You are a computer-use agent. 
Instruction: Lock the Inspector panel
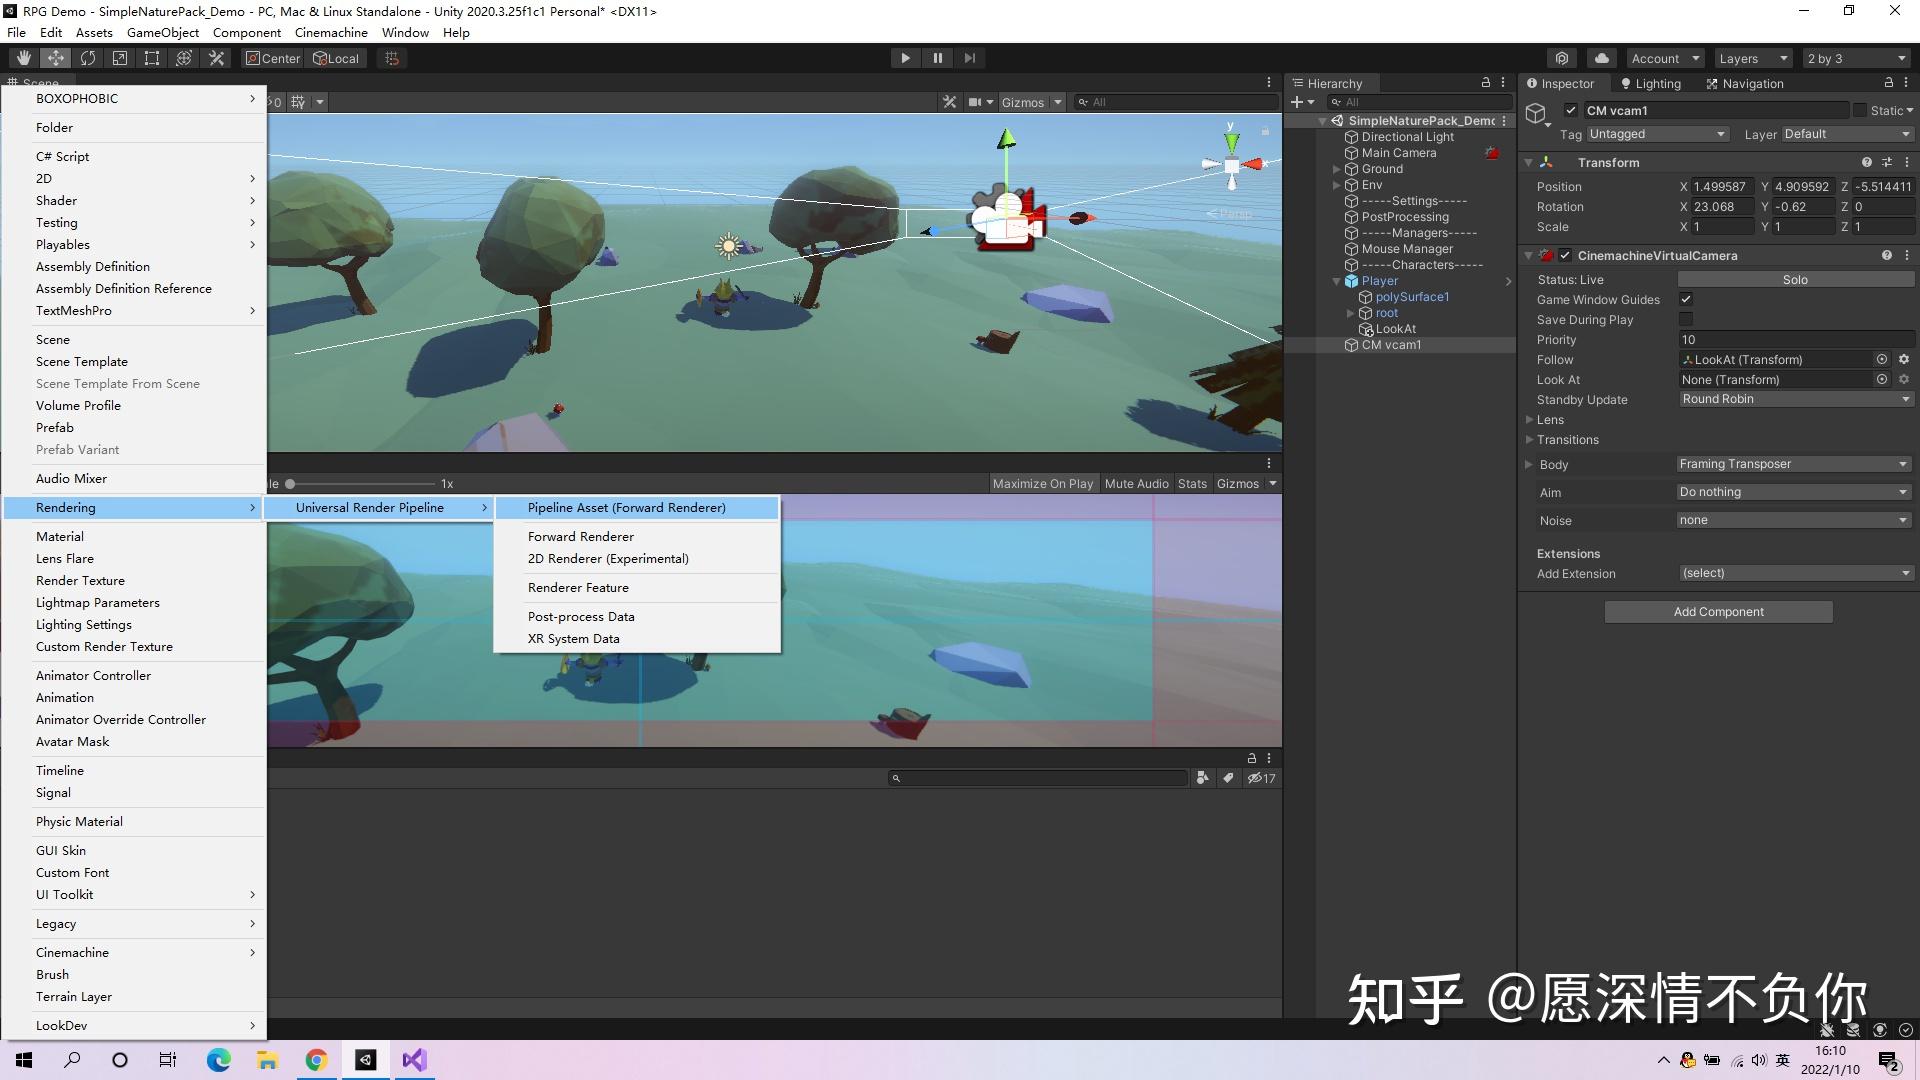click(x=1889, y=83)
